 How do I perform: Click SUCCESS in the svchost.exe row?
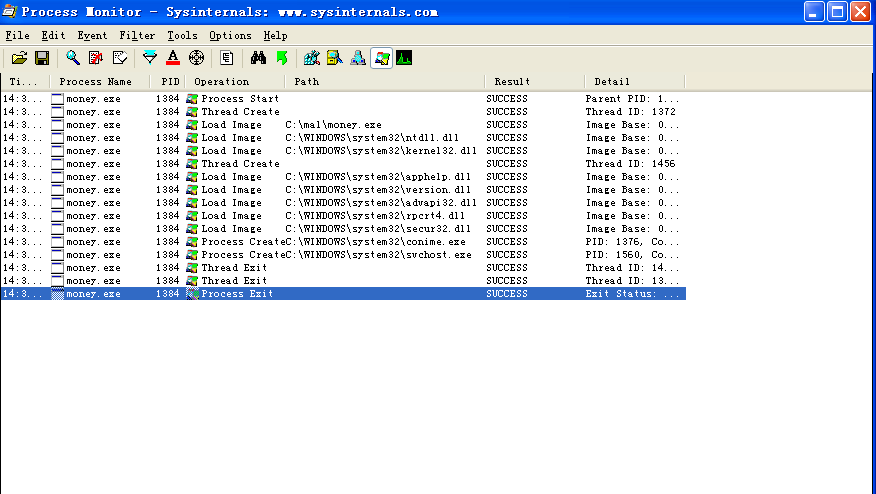pyautogui.click(x=507, y=255)
